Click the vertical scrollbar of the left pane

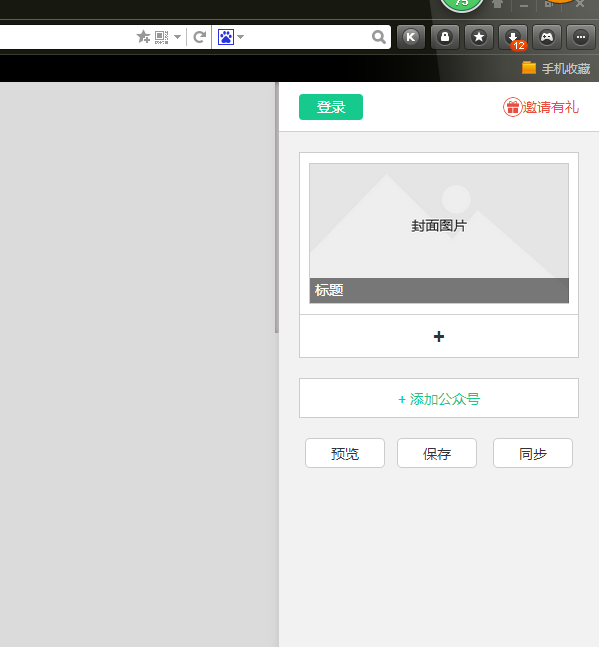click(x=277, y=207)
